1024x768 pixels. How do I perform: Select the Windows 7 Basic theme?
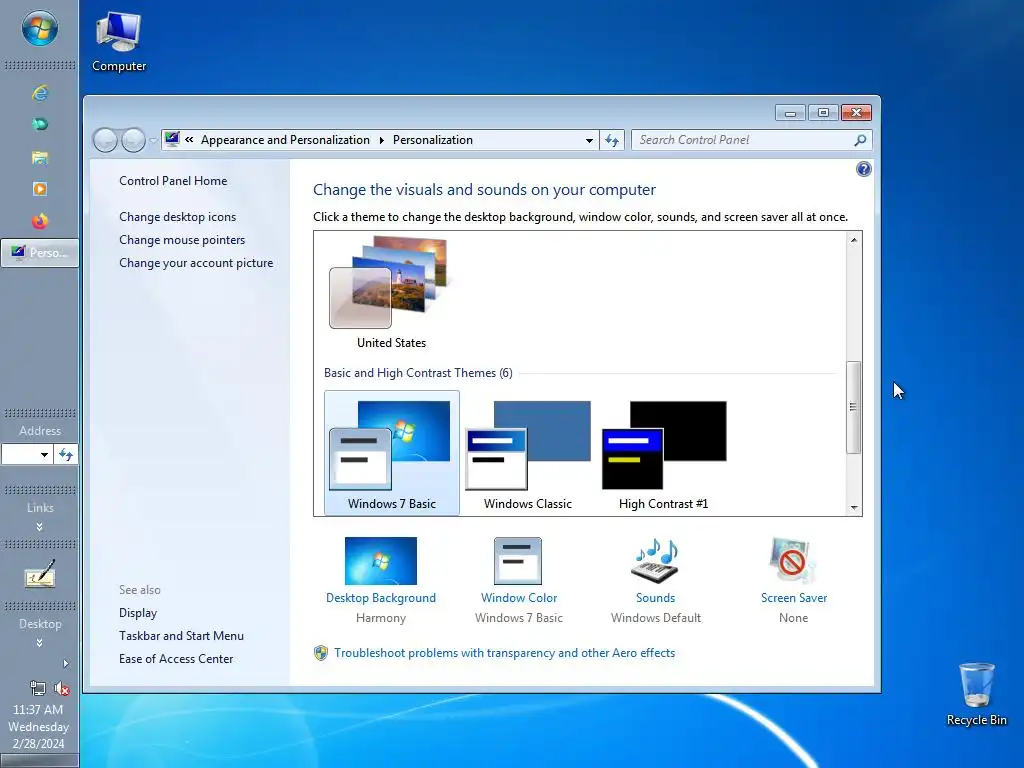(392, 453)
